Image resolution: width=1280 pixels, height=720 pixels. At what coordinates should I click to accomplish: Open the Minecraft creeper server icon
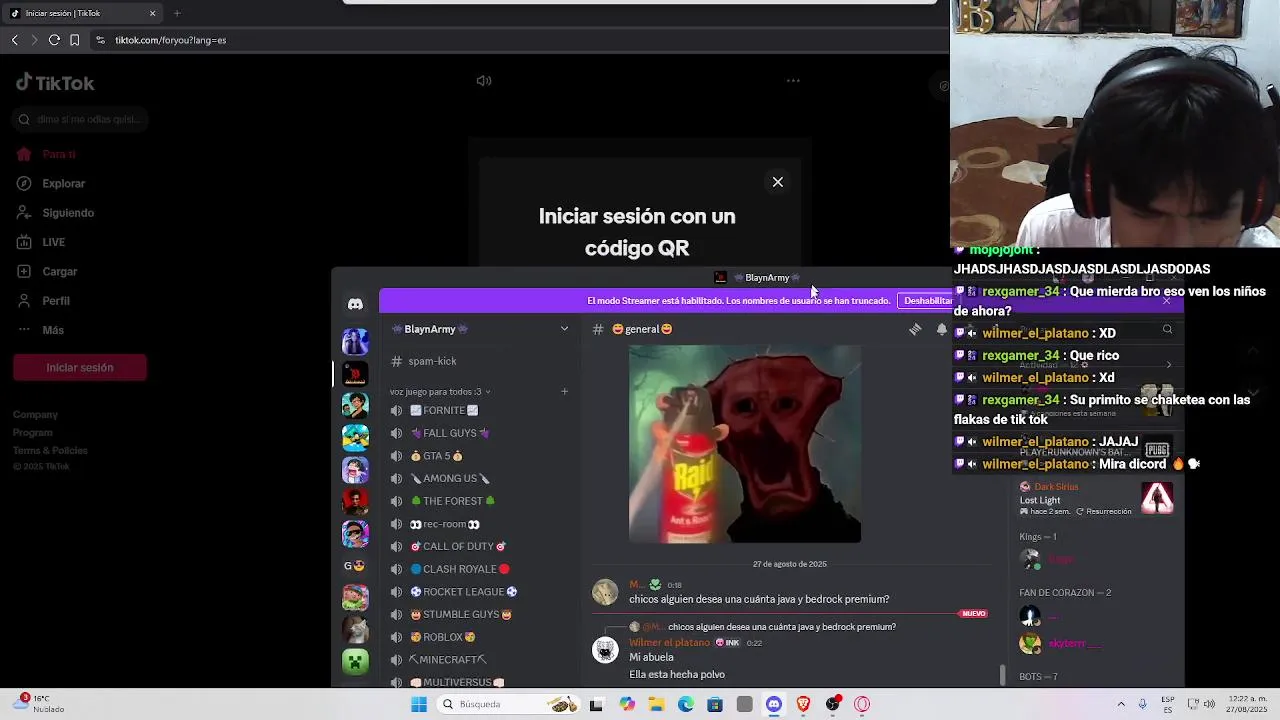point(355,661)
